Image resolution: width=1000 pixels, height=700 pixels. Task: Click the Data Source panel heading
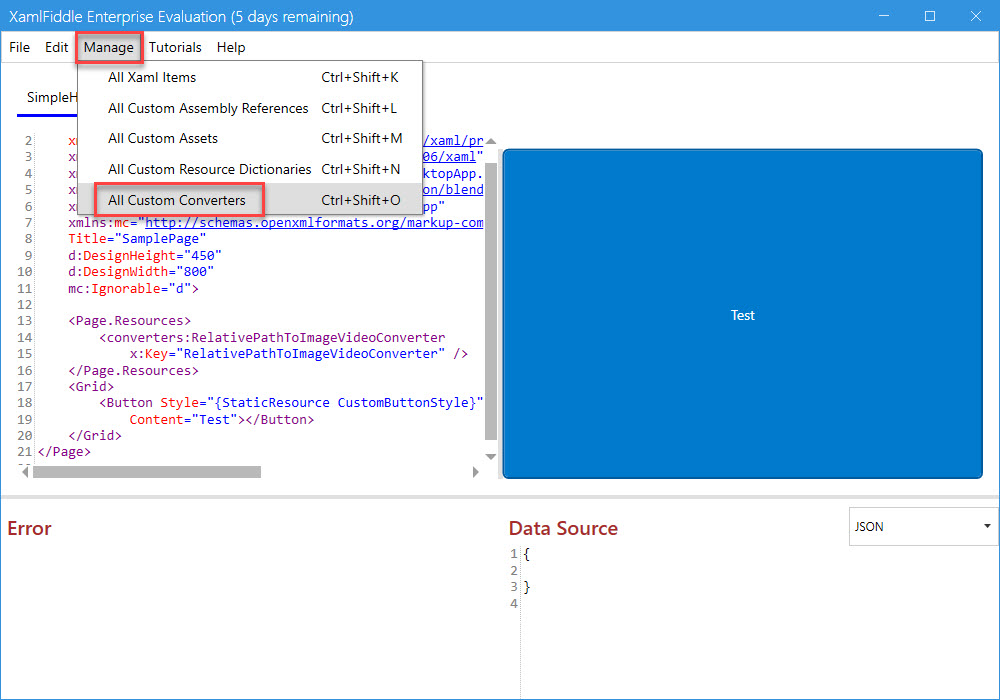pyautogui.click(x=563, y=528)
